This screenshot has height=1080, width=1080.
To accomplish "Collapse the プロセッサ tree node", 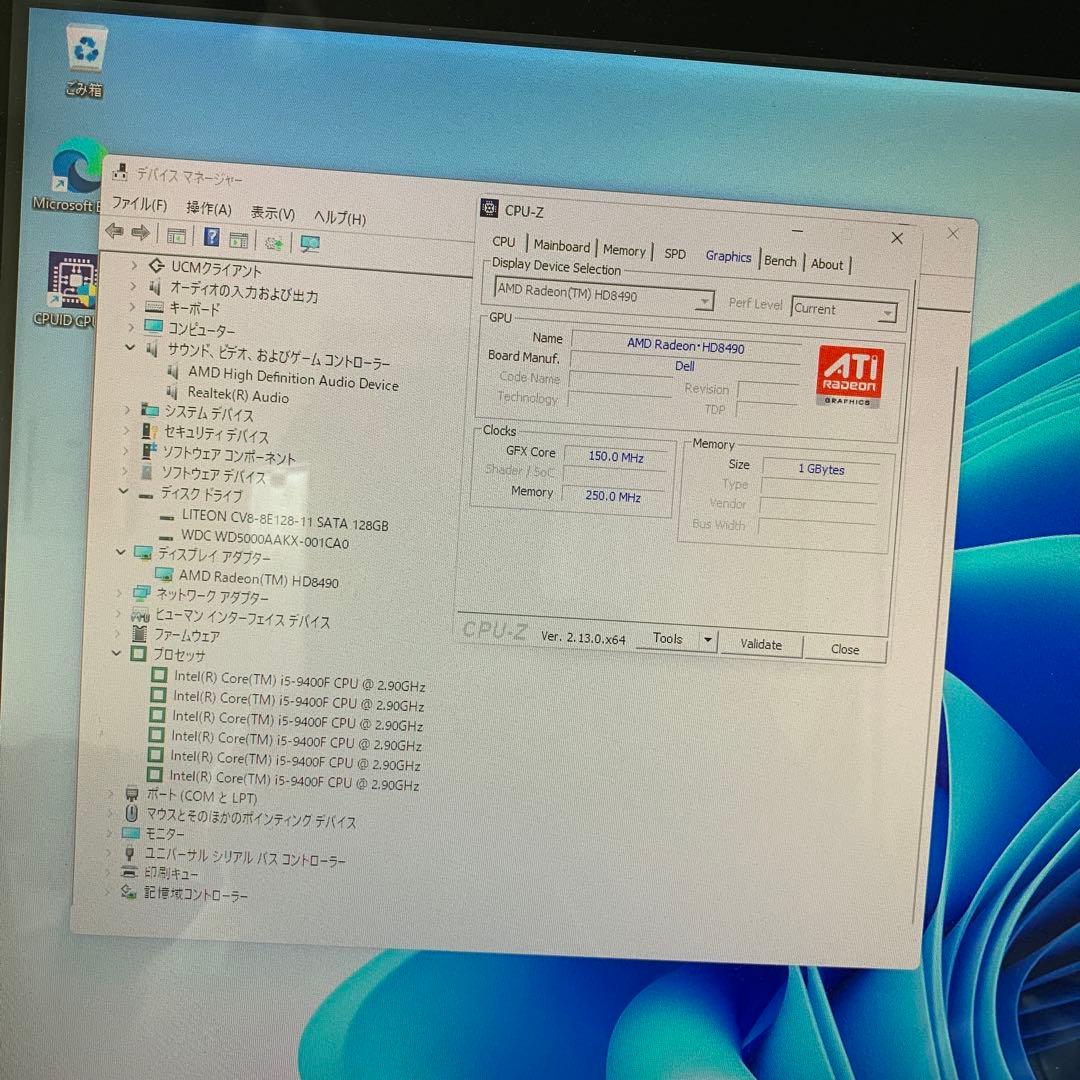I will coord(116,655).
